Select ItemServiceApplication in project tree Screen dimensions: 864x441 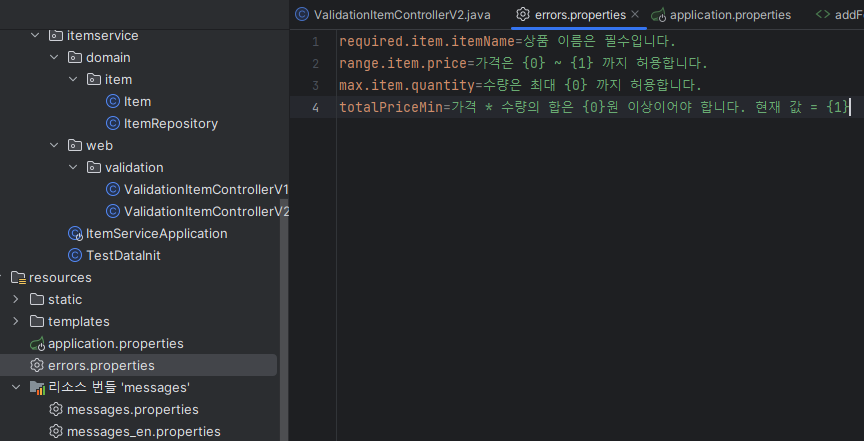pyautogui.click(x=156, y=234)
